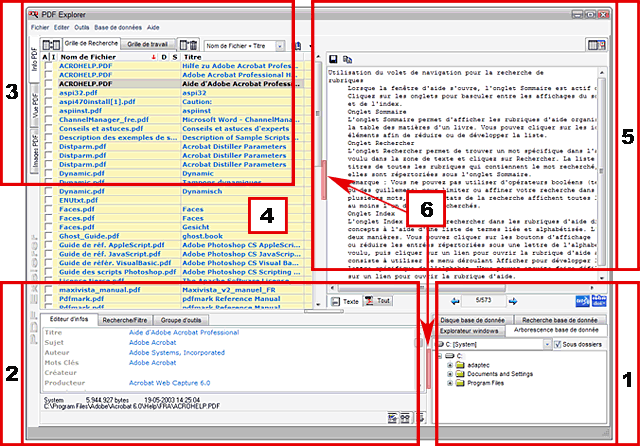Open the Nom de Fichier + Titre dropdown
Viewport: 640px width, 446px height.
pyautogui.click(x=280, y=46)
